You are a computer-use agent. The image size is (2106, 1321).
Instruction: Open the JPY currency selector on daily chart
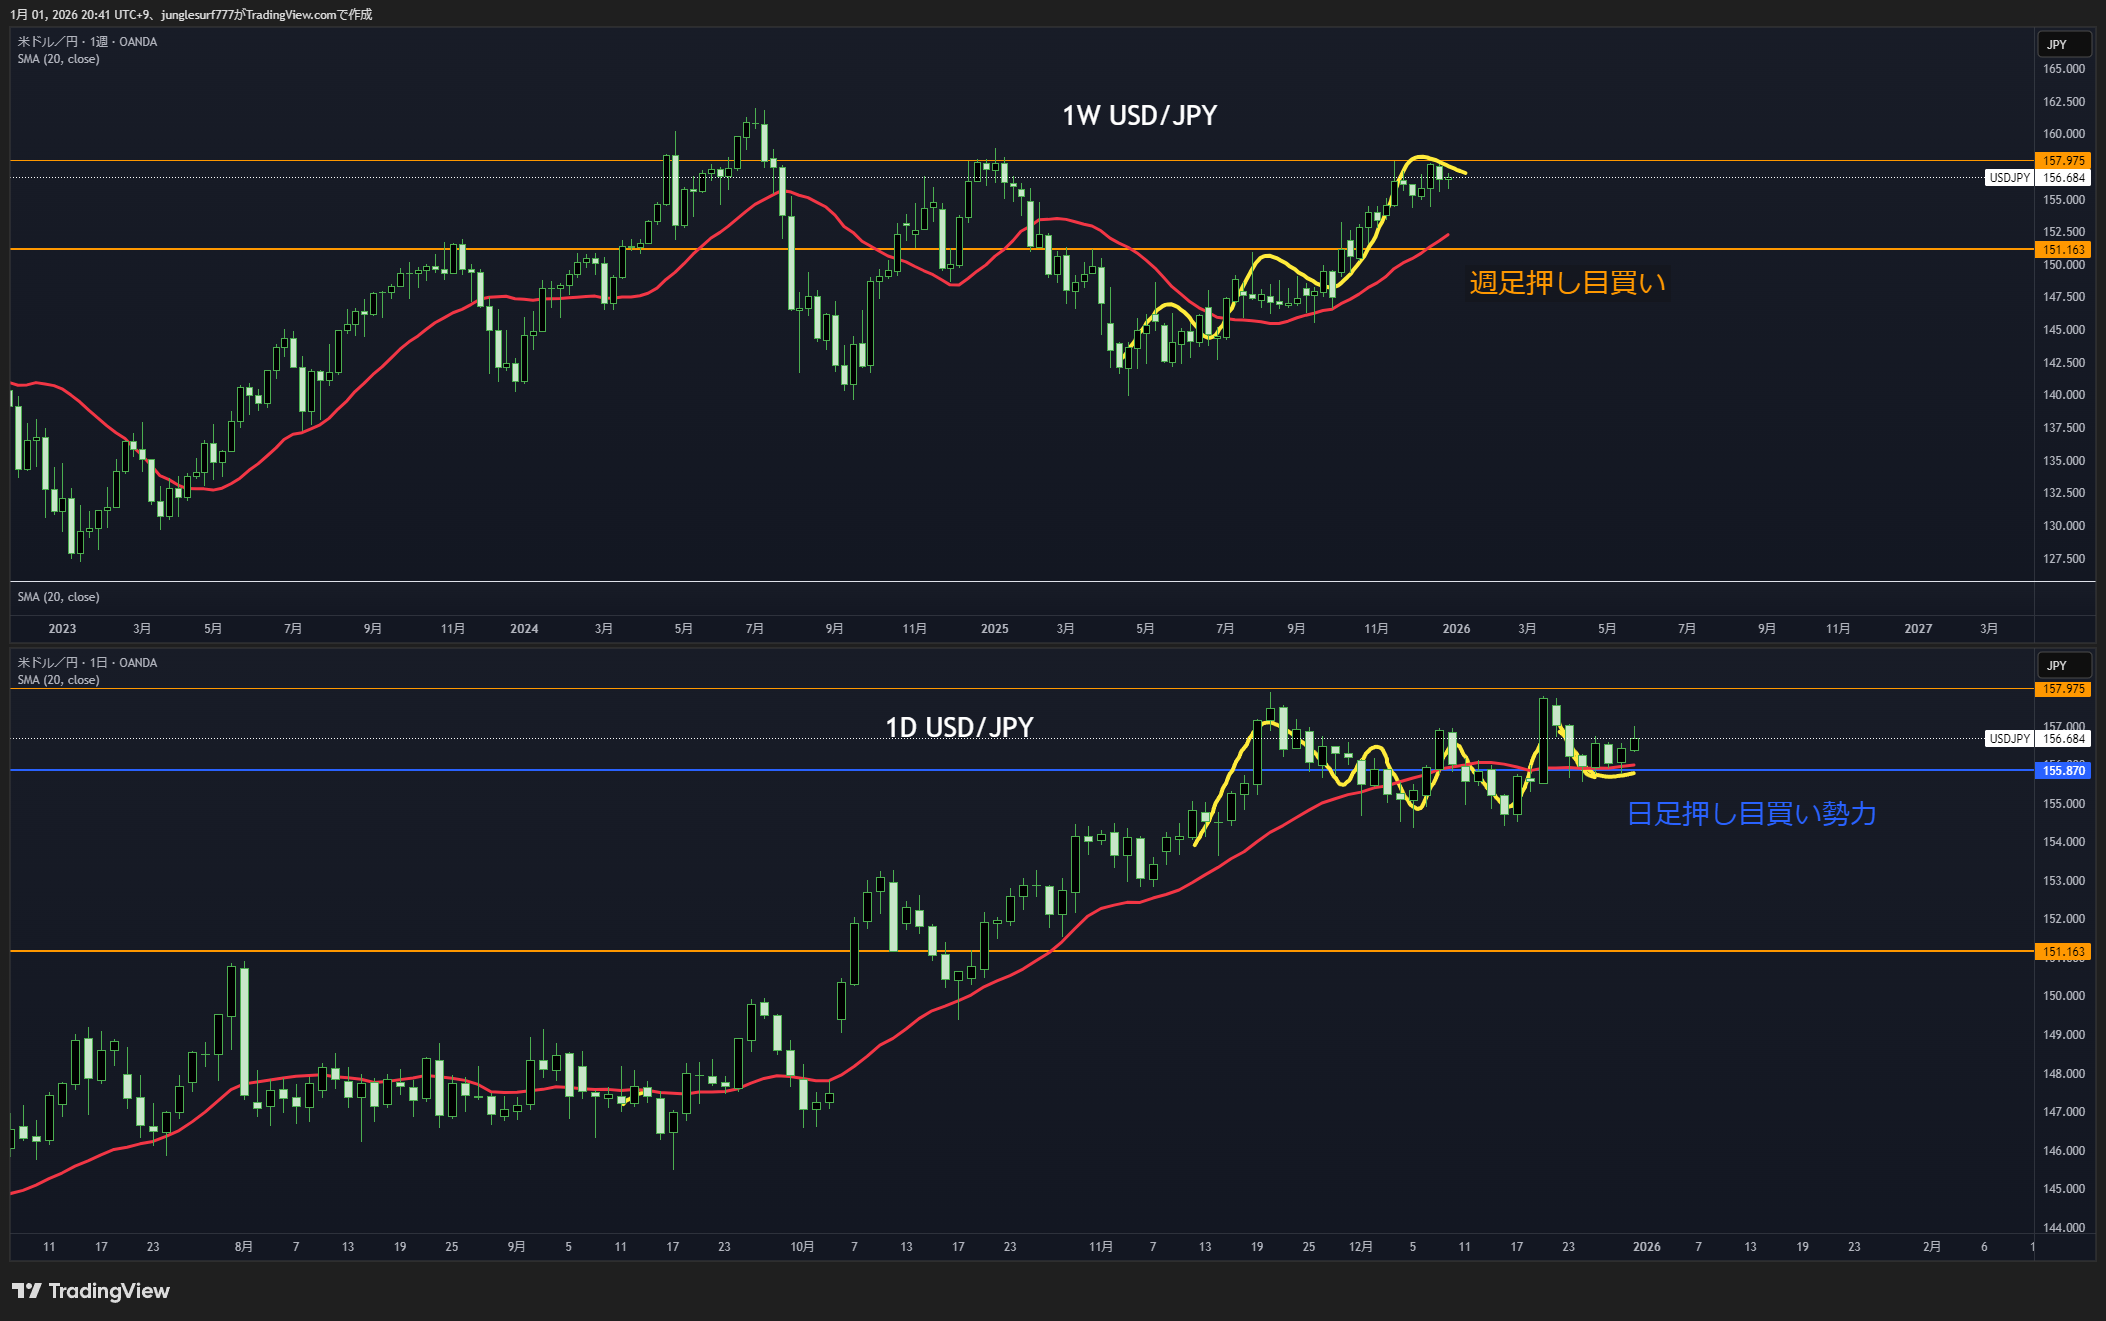pyautogui.click(x=2063, y=665)
